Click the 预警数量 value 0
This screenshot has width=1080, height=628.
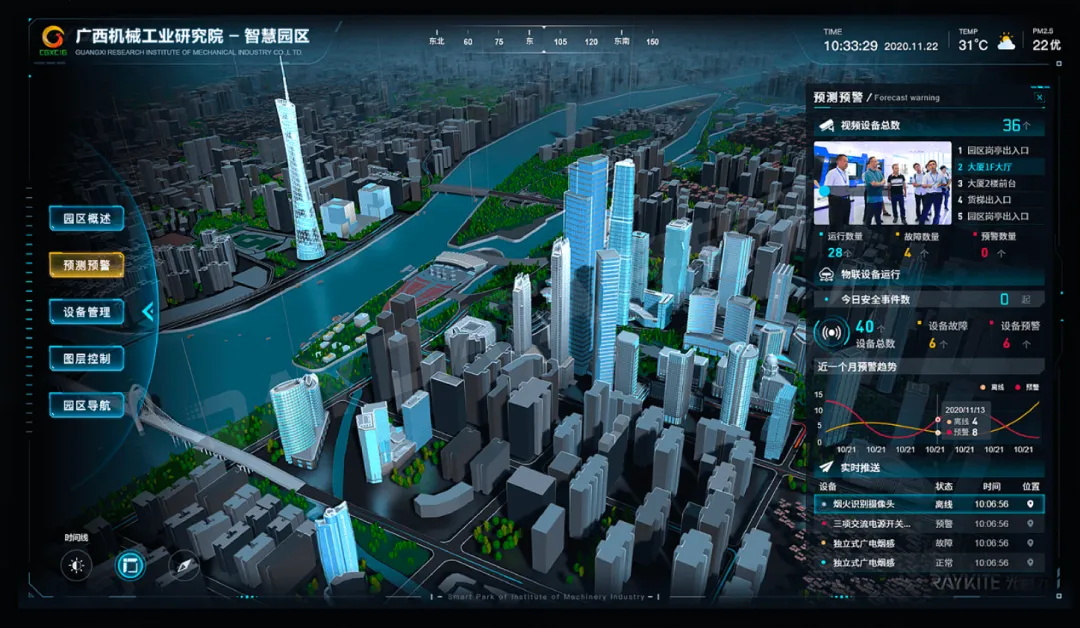(x=984, y=253)
